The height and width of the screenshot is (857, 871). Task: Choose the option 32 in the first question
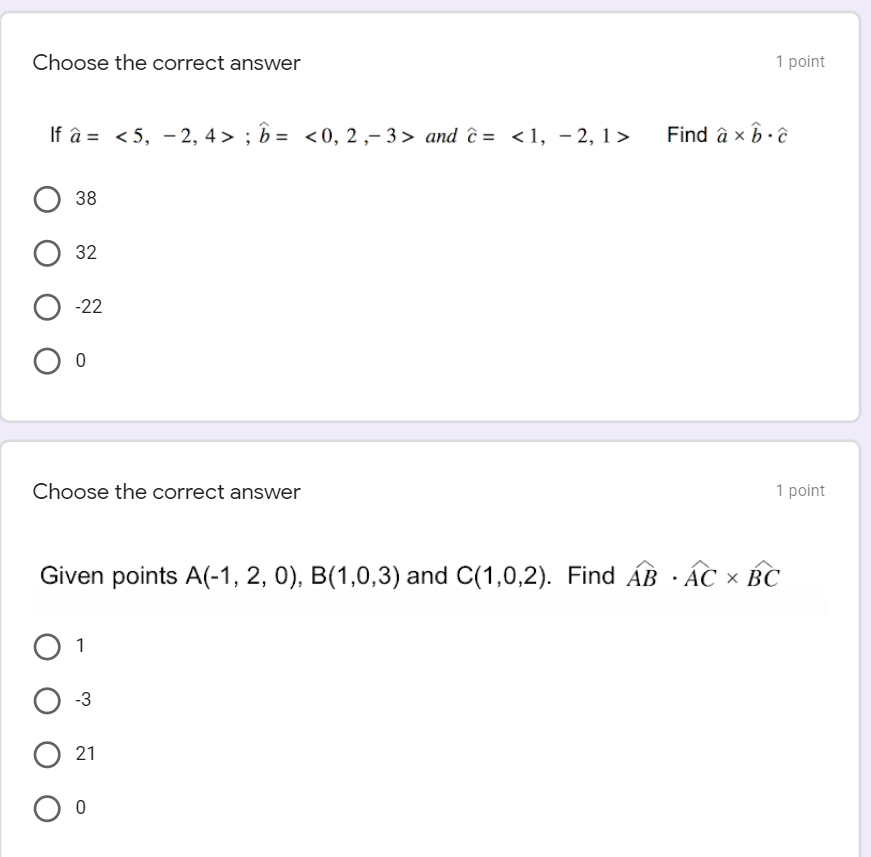[46, 253]
